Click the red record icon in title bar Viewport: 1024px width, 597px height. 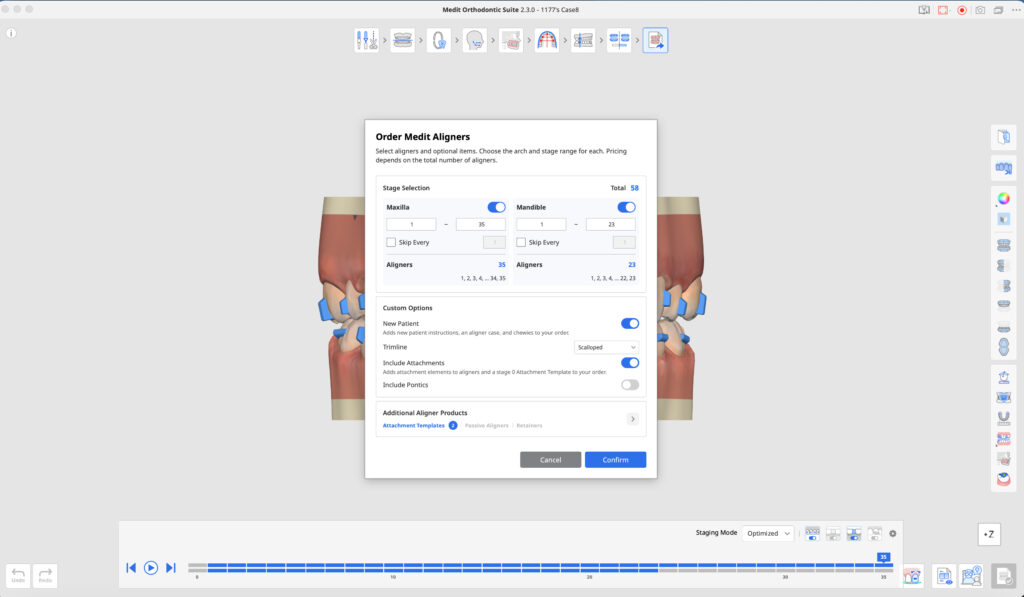[962, 10]
